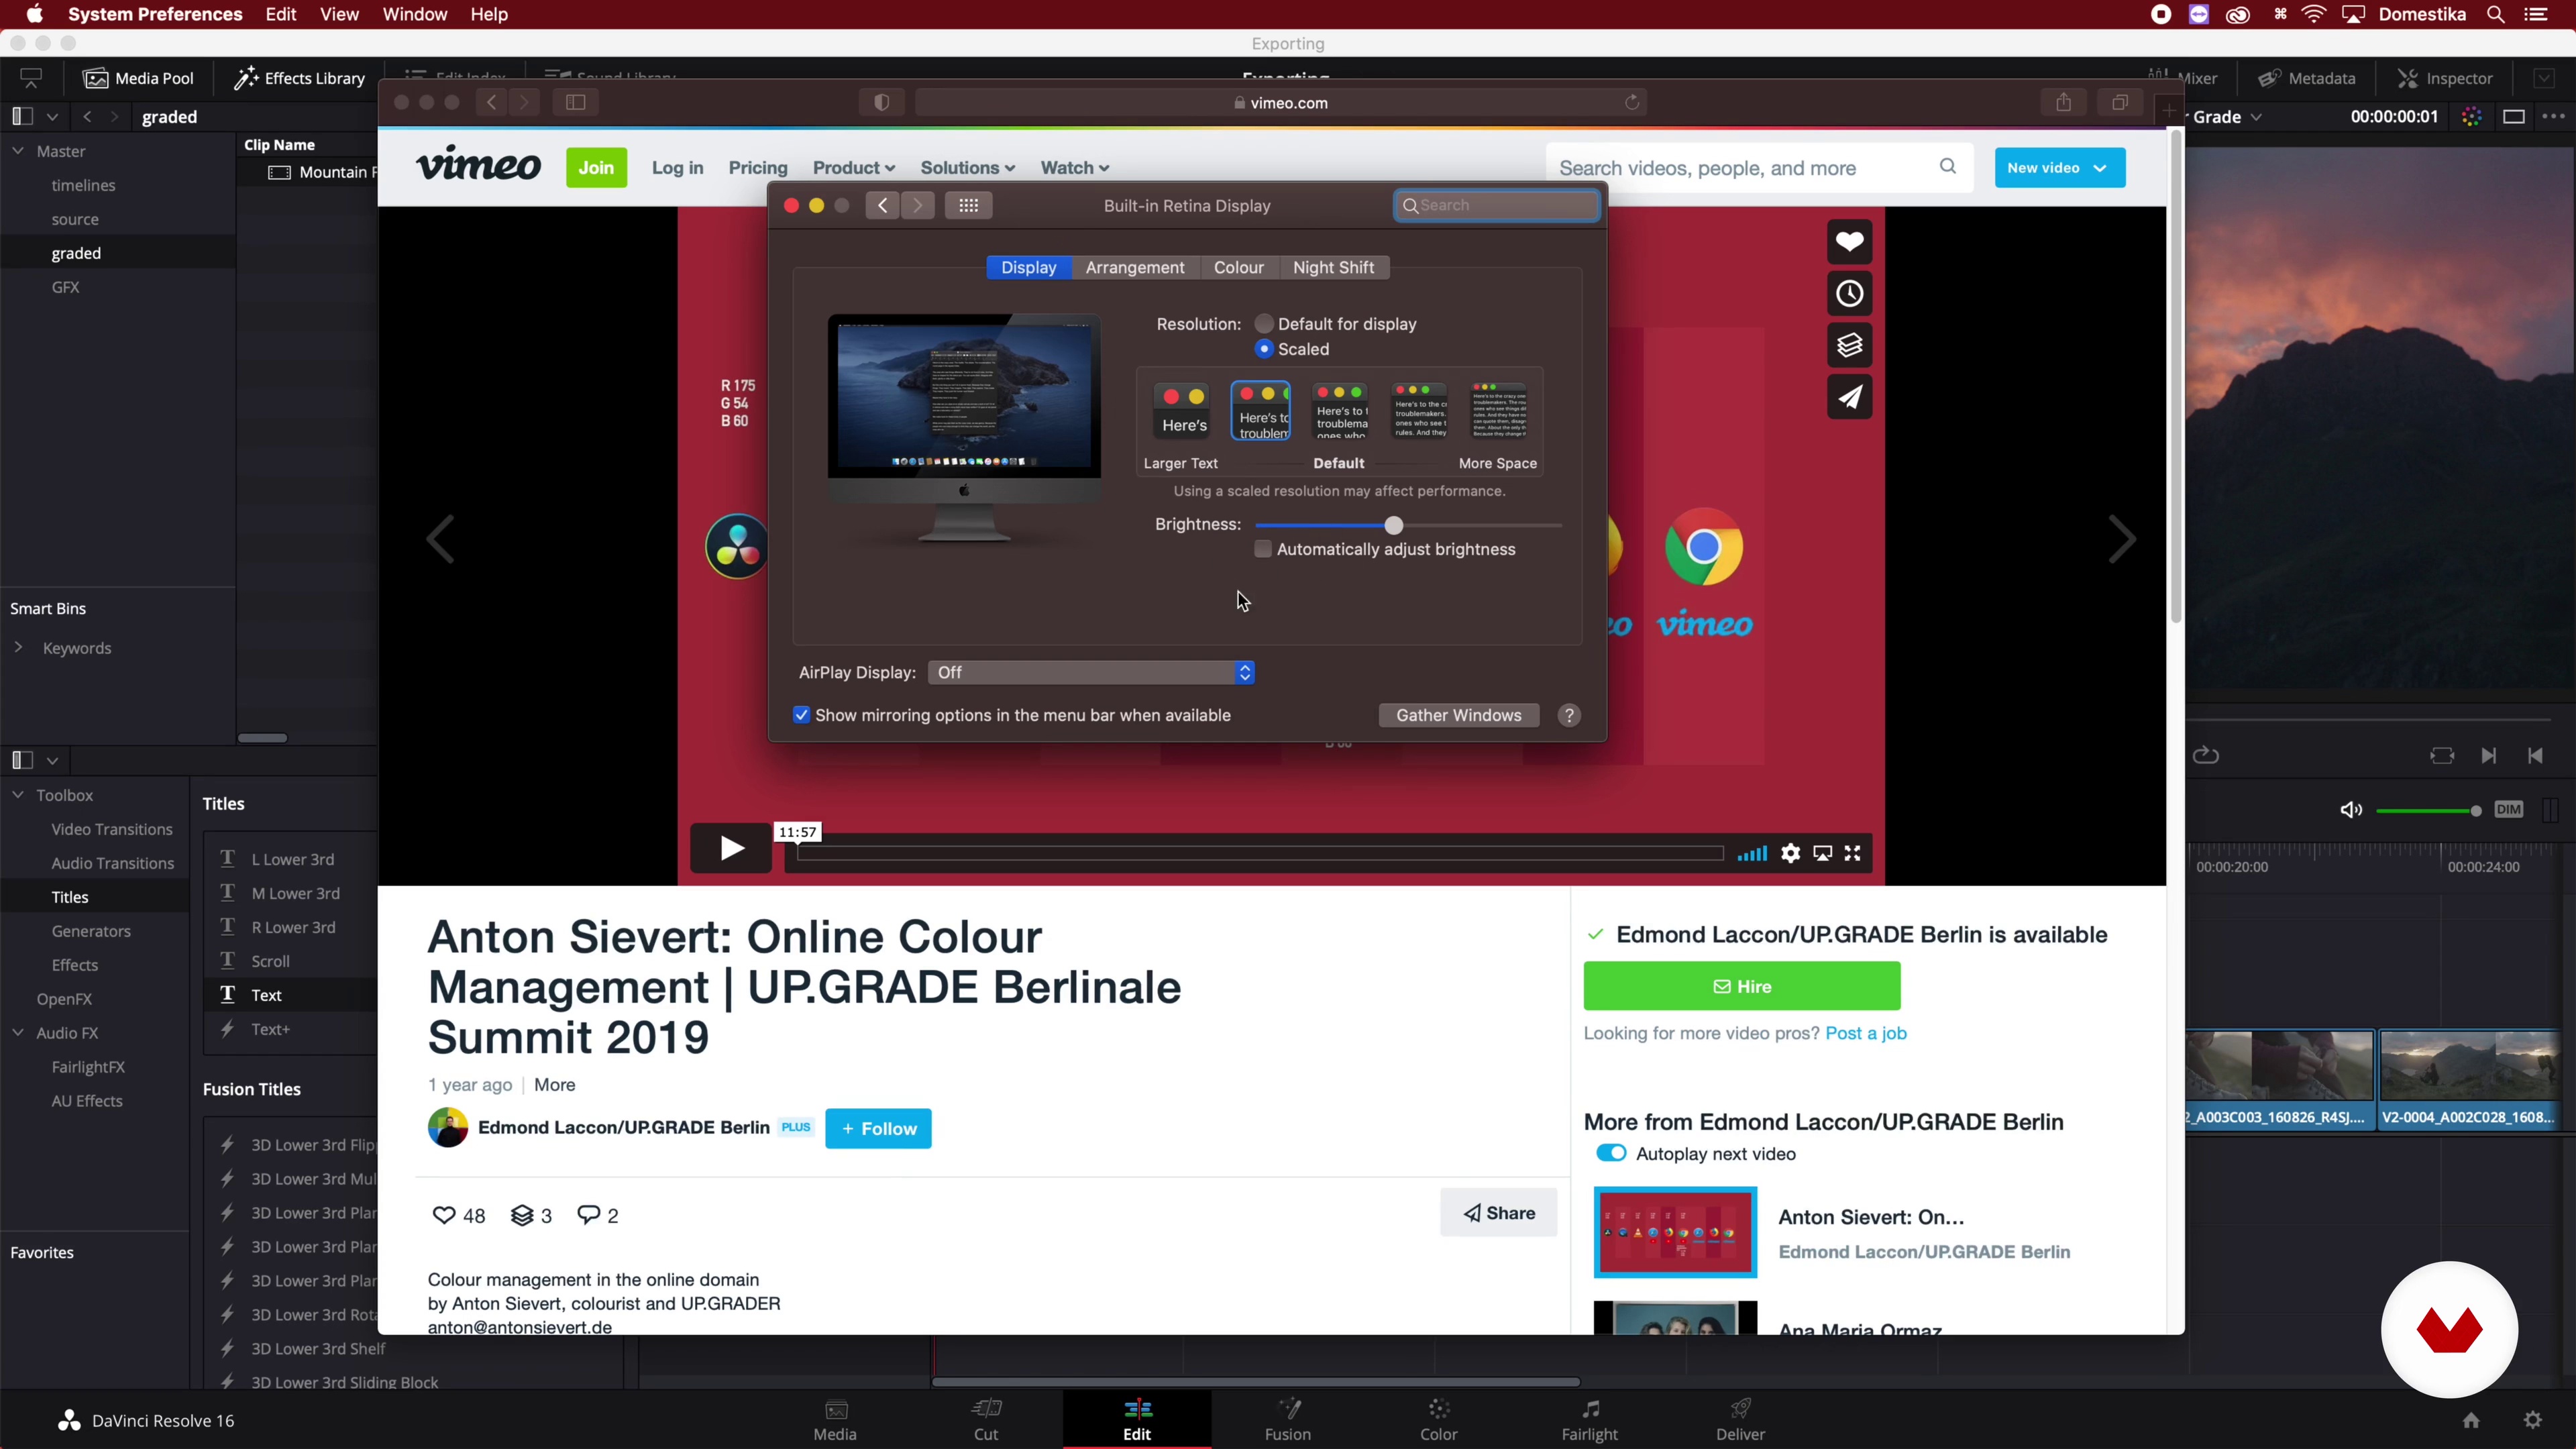Follow Edmond Laccon/UP.GRADE Berlin
Image resolution: width=2576 pixels, height=1449 pixels.
(x=878, y=1128)
